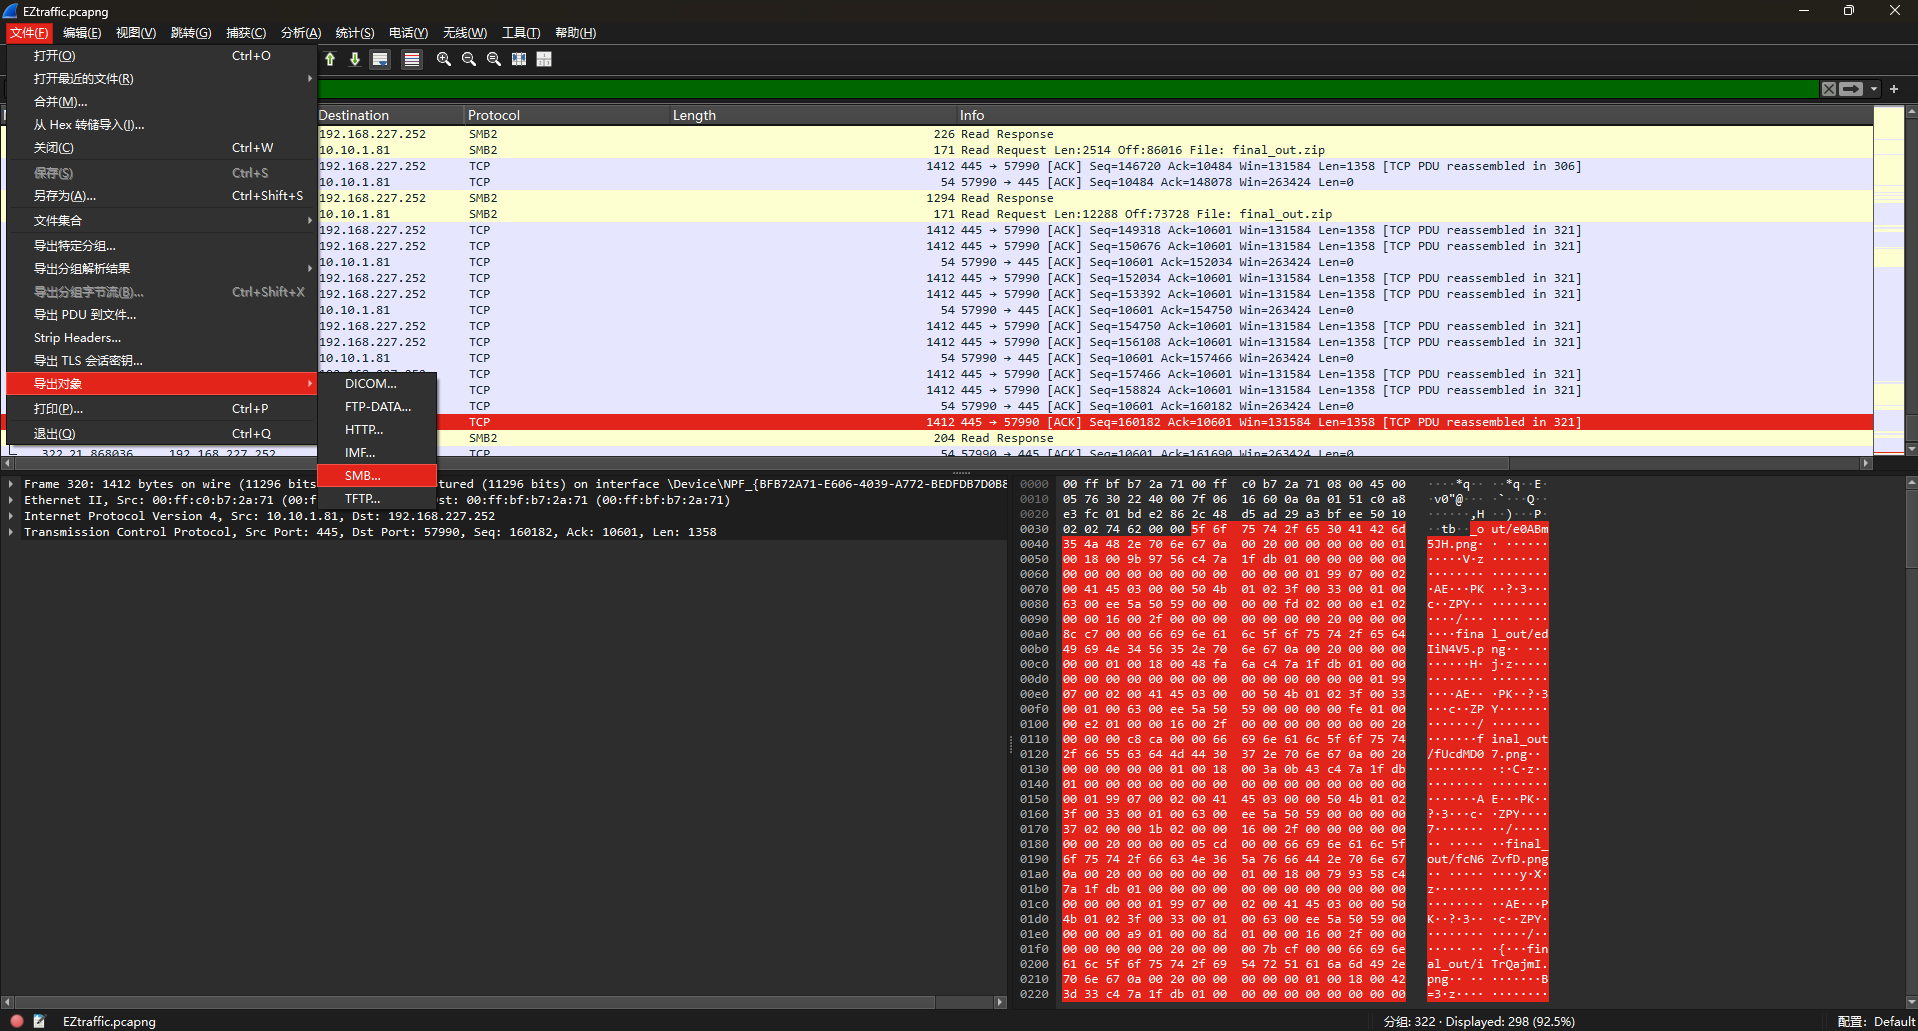1918x1031 pixels.
Task: Sort by the Info column header
Action: tap(1414, 115)
